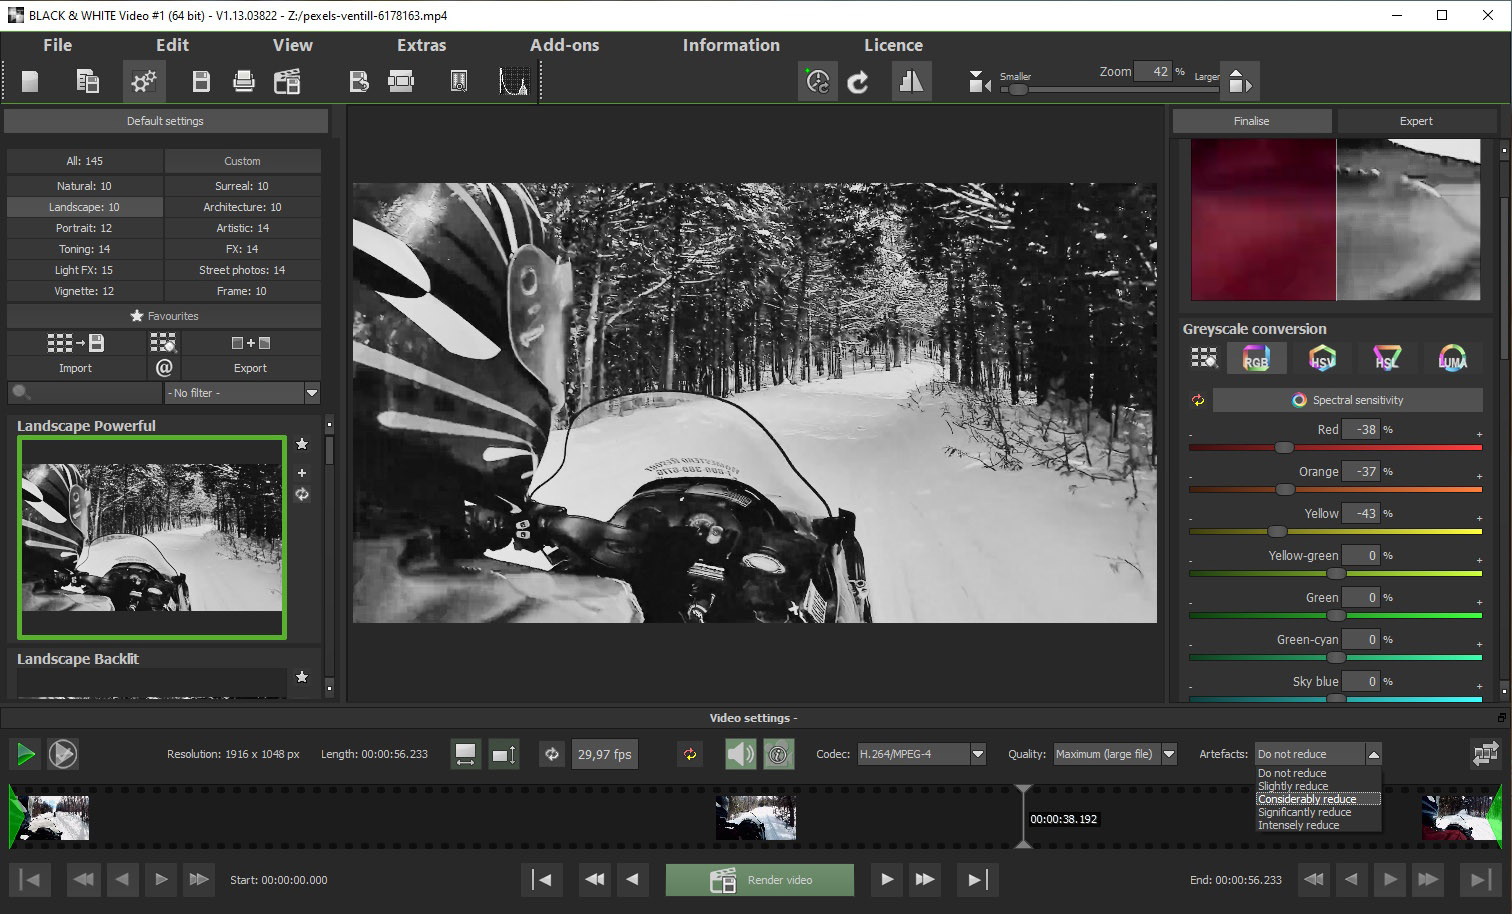The image size is (1512, 914).
Task: Expand the No filter dropdown
Action: click(x=312, y=393)
